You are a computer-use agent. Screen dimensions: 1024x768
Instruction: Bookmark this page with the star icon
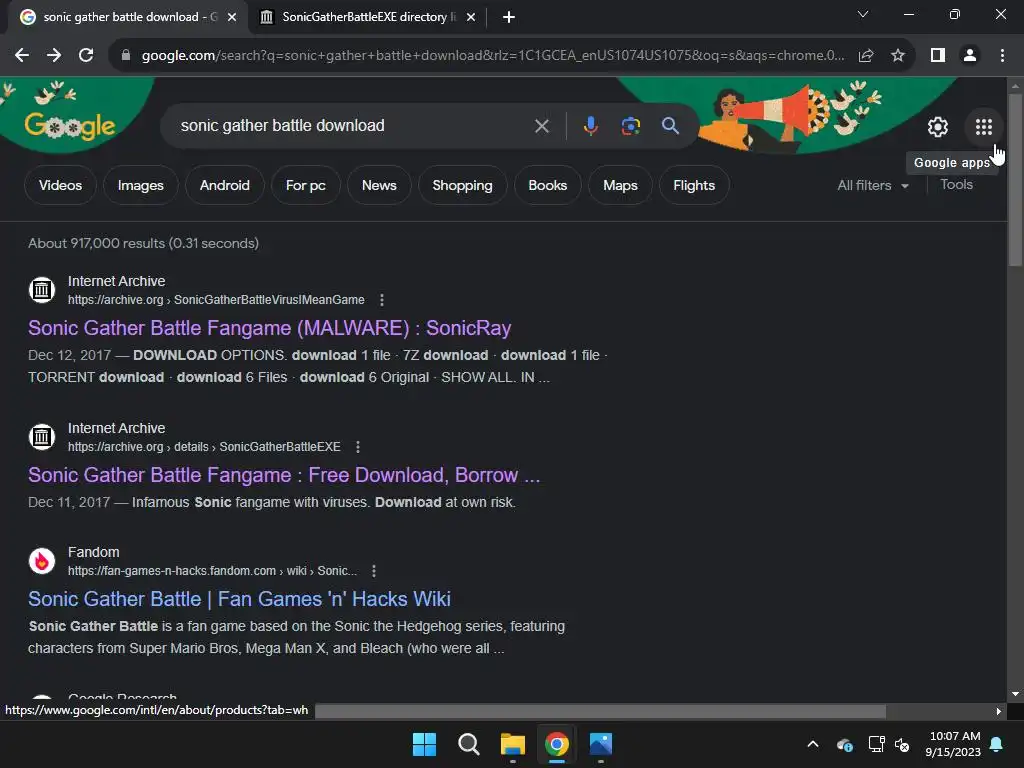click(x=898, y=56)
